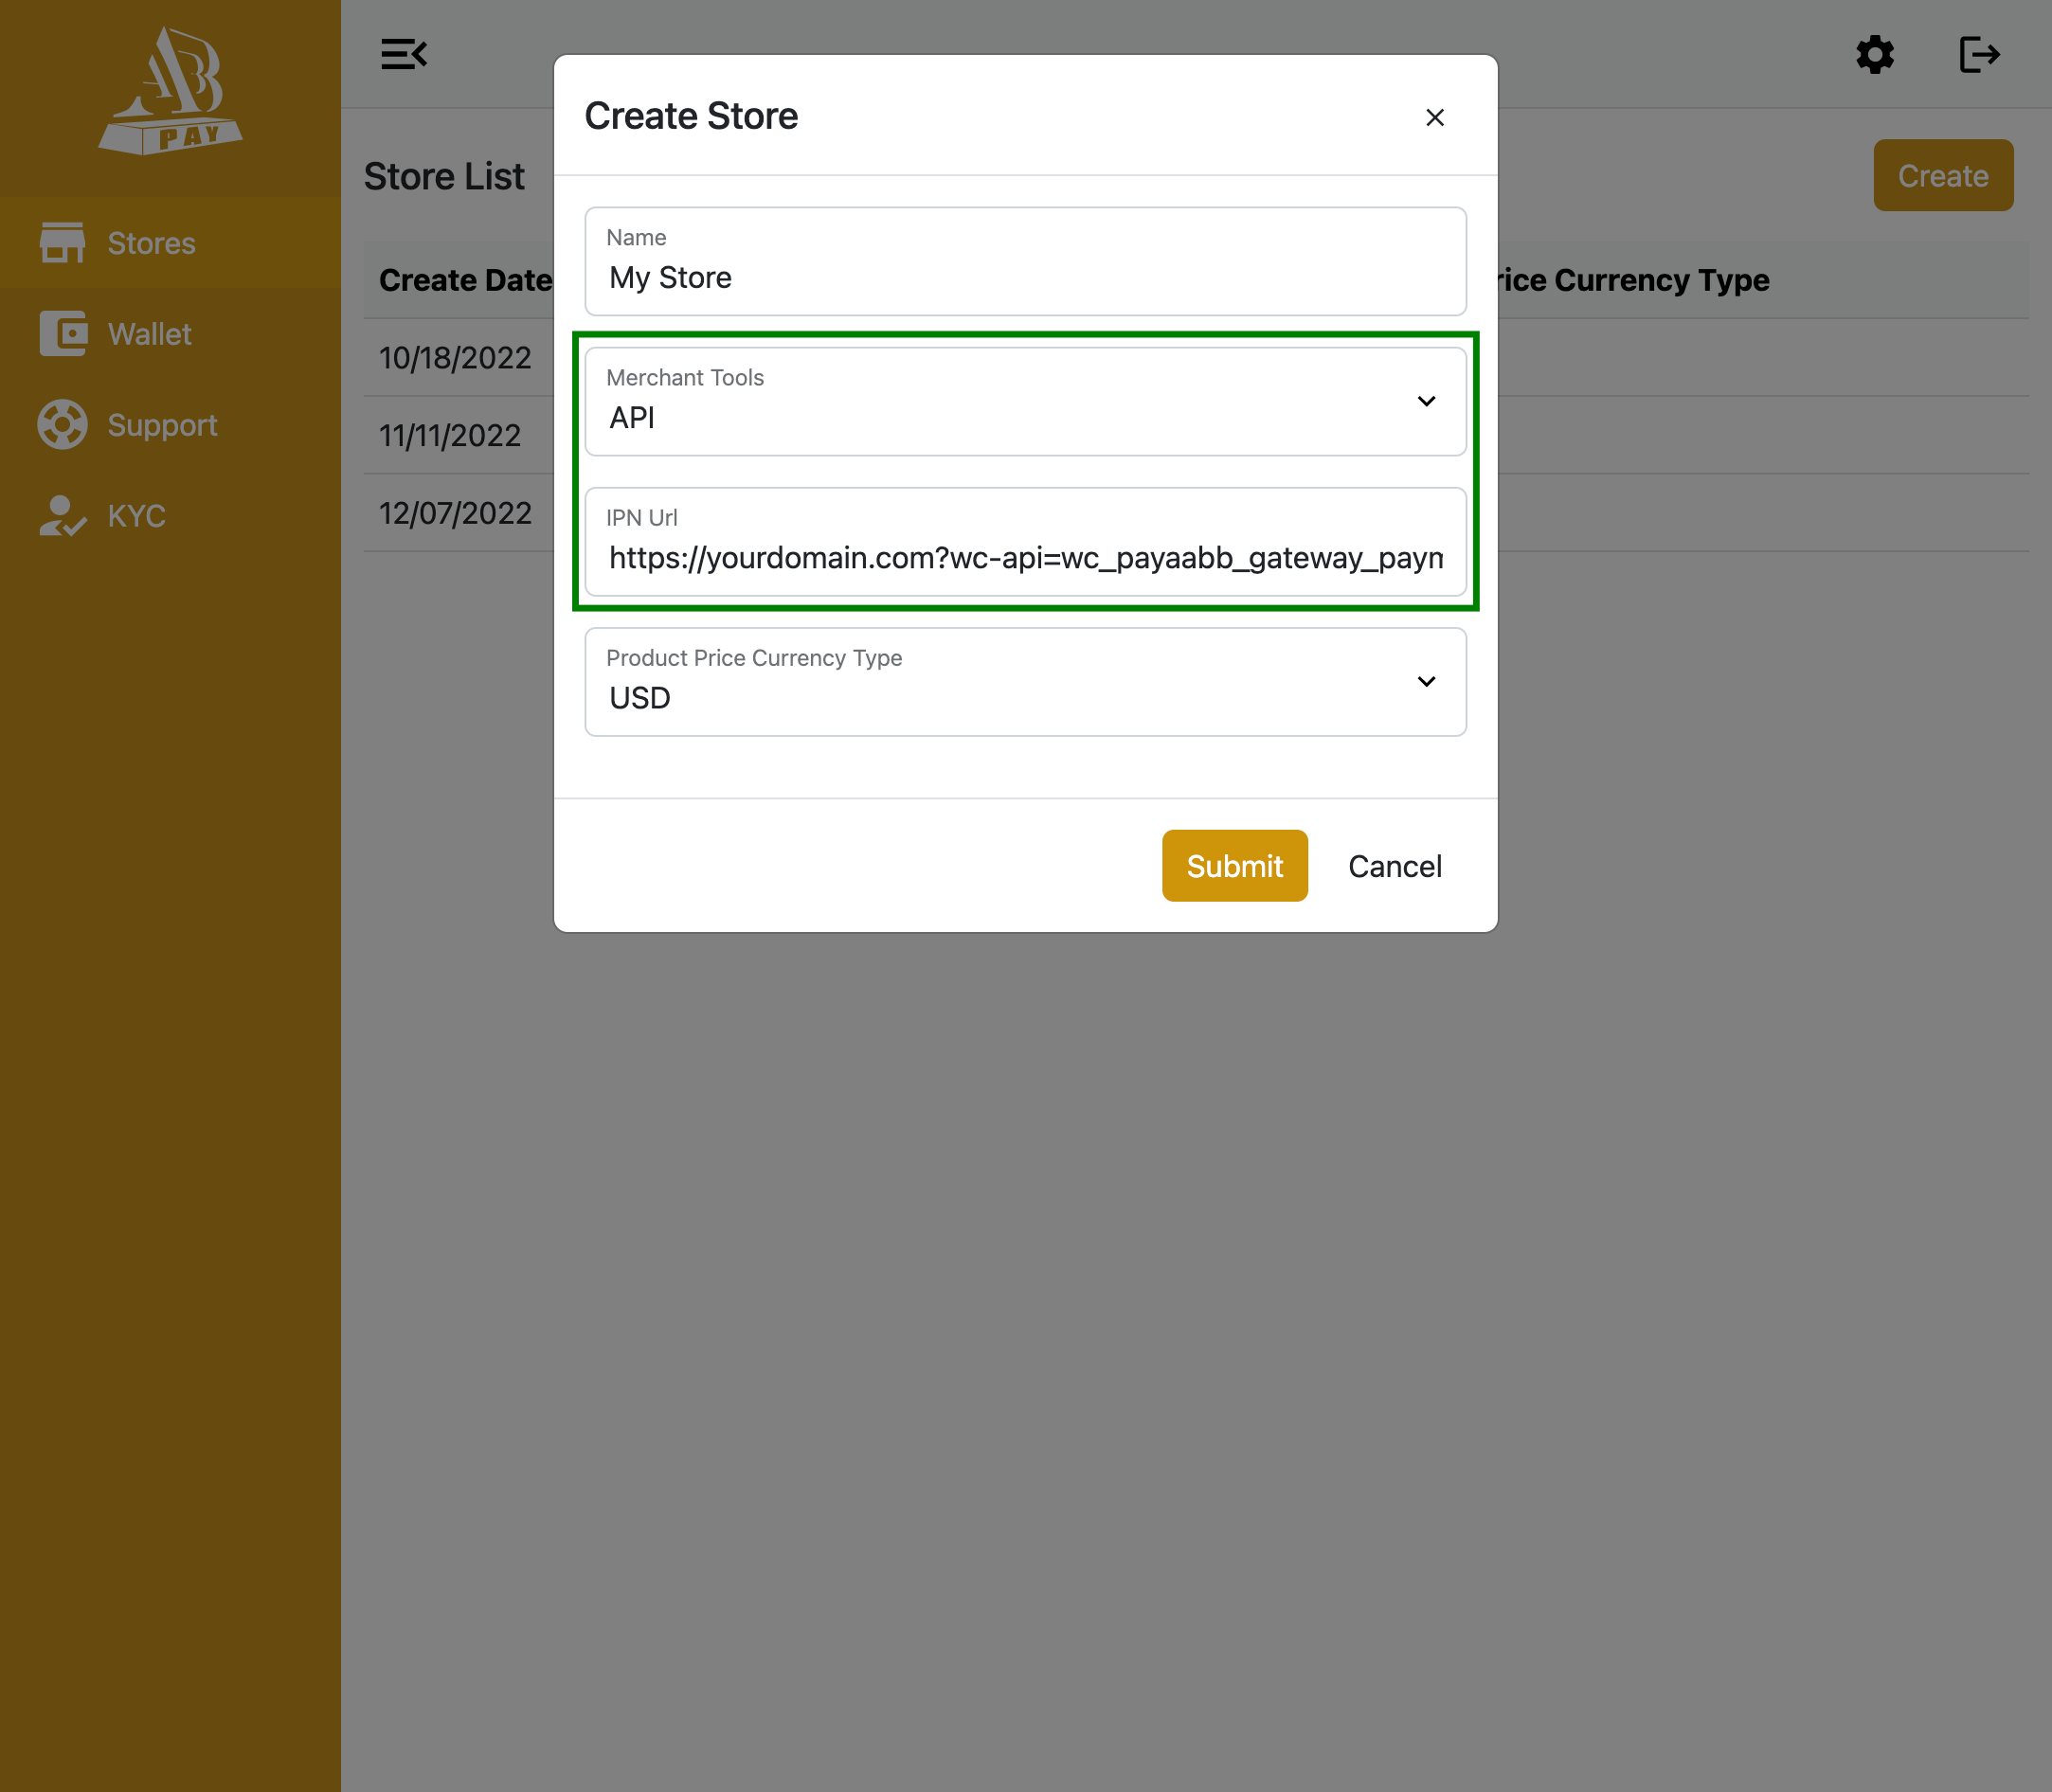Screen dimensions: 2052x1792
Task: Click the Create Date column header
Action: 466,280
